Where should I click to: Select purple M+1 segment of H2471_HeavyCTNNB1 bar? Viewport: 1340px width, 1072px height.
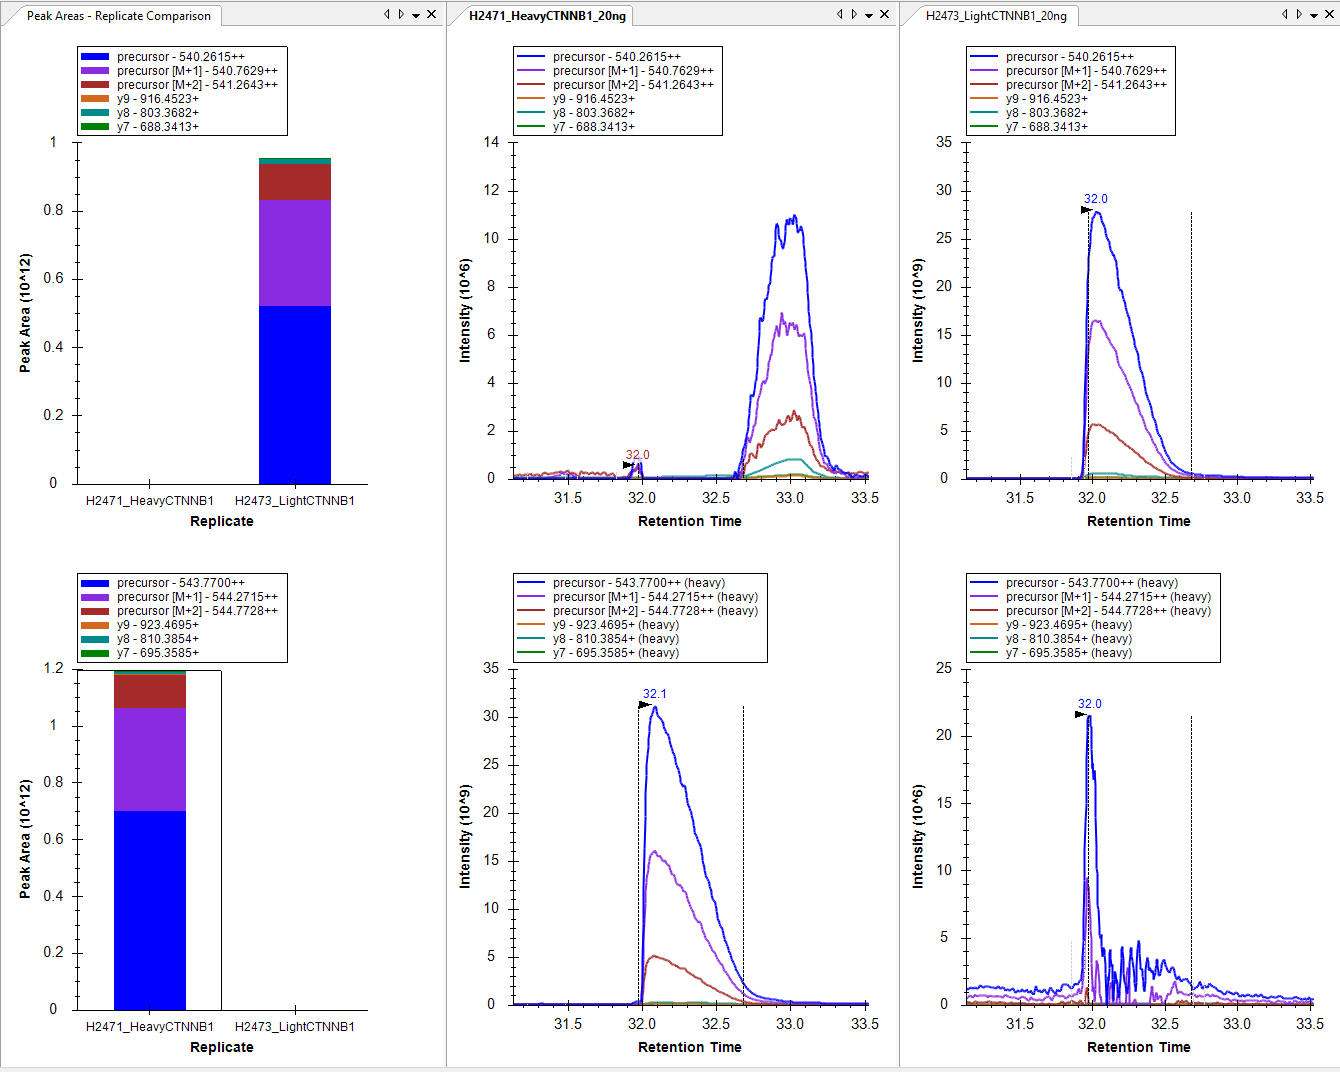pos(150,758)
